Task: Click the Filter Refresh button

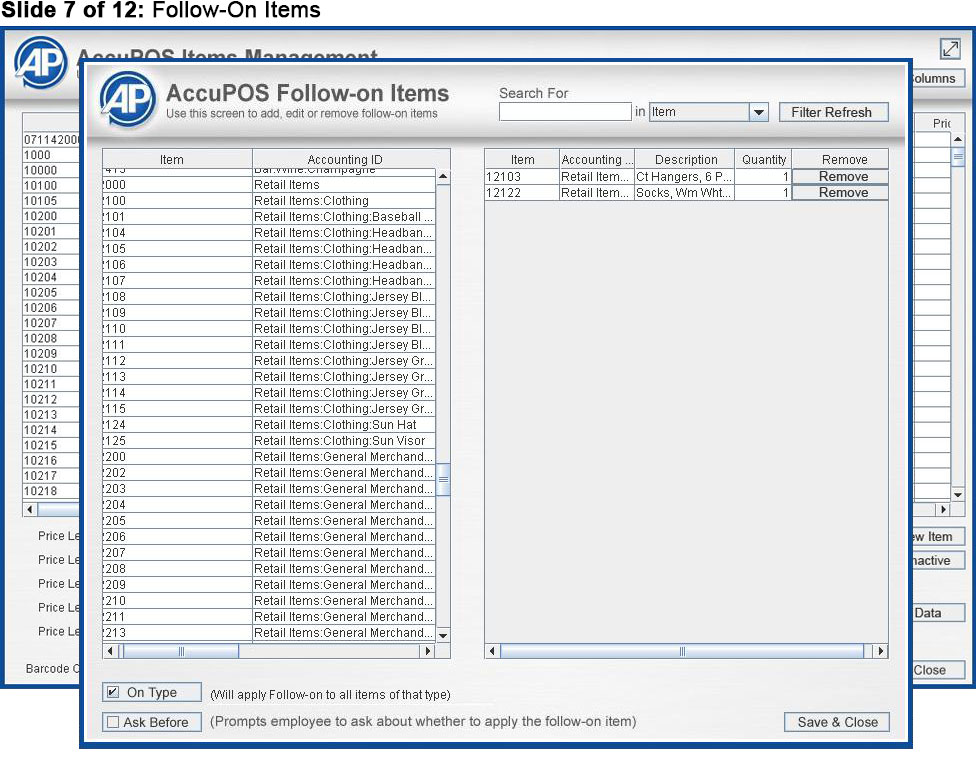Action: tap(833, 112)
